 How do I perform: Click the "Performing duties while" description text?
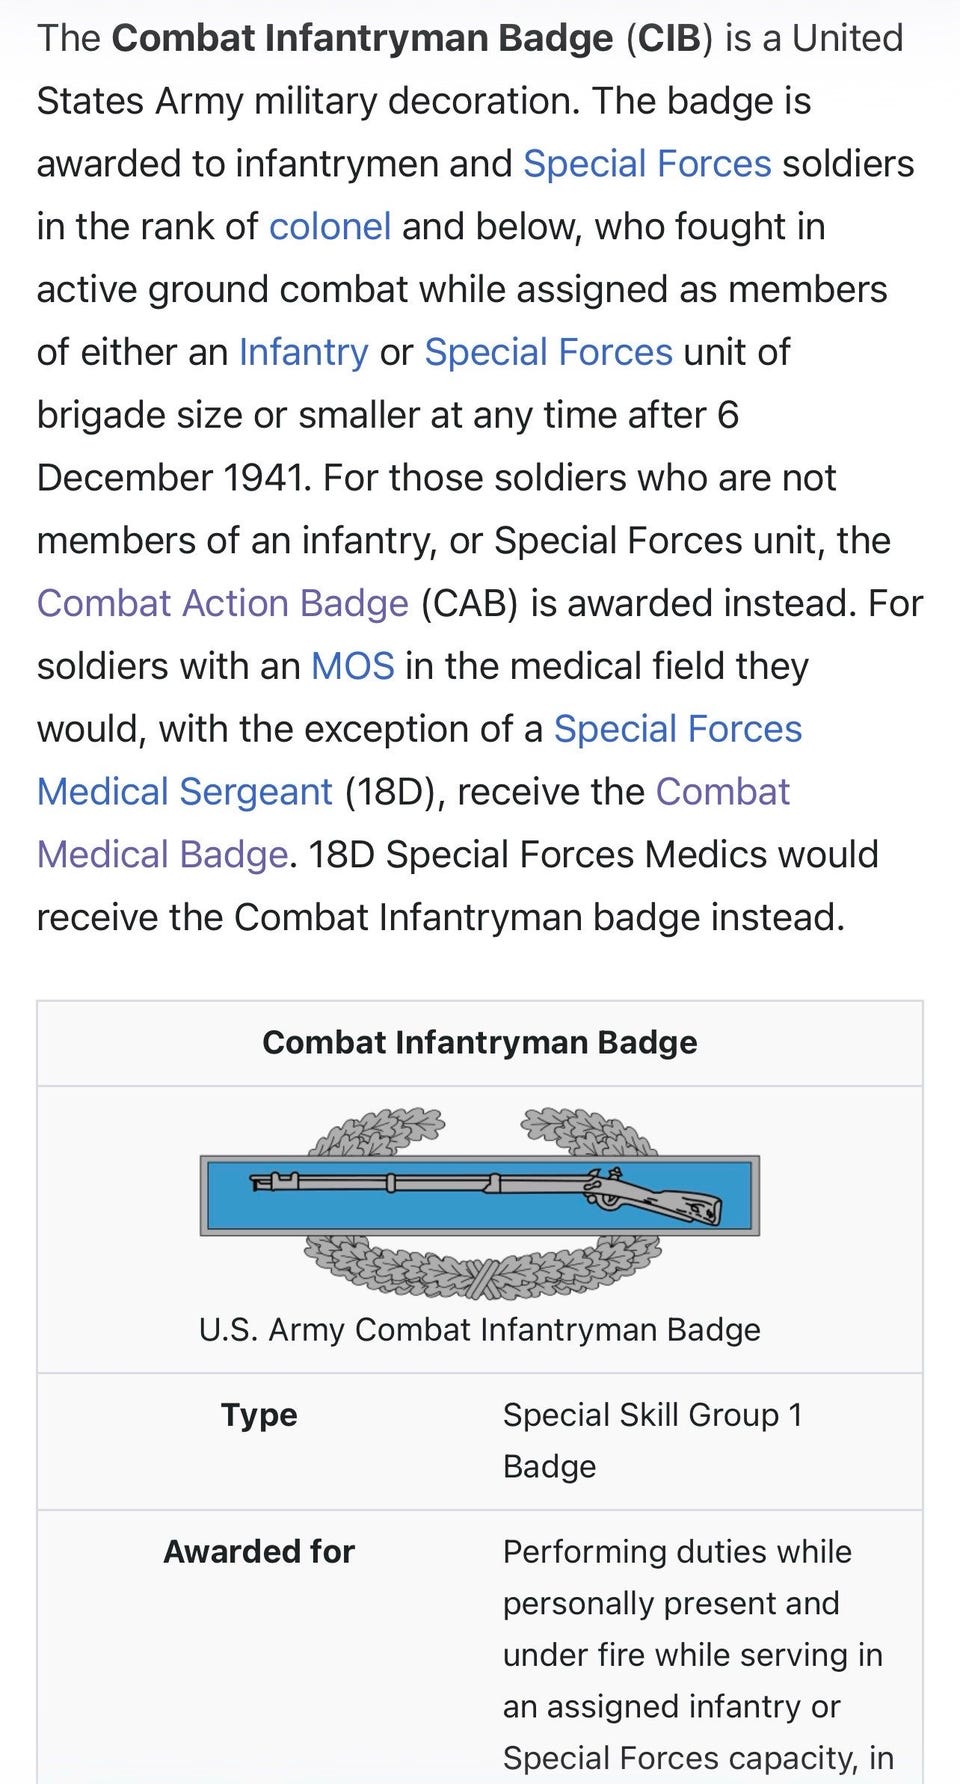tap(677, 1552)
